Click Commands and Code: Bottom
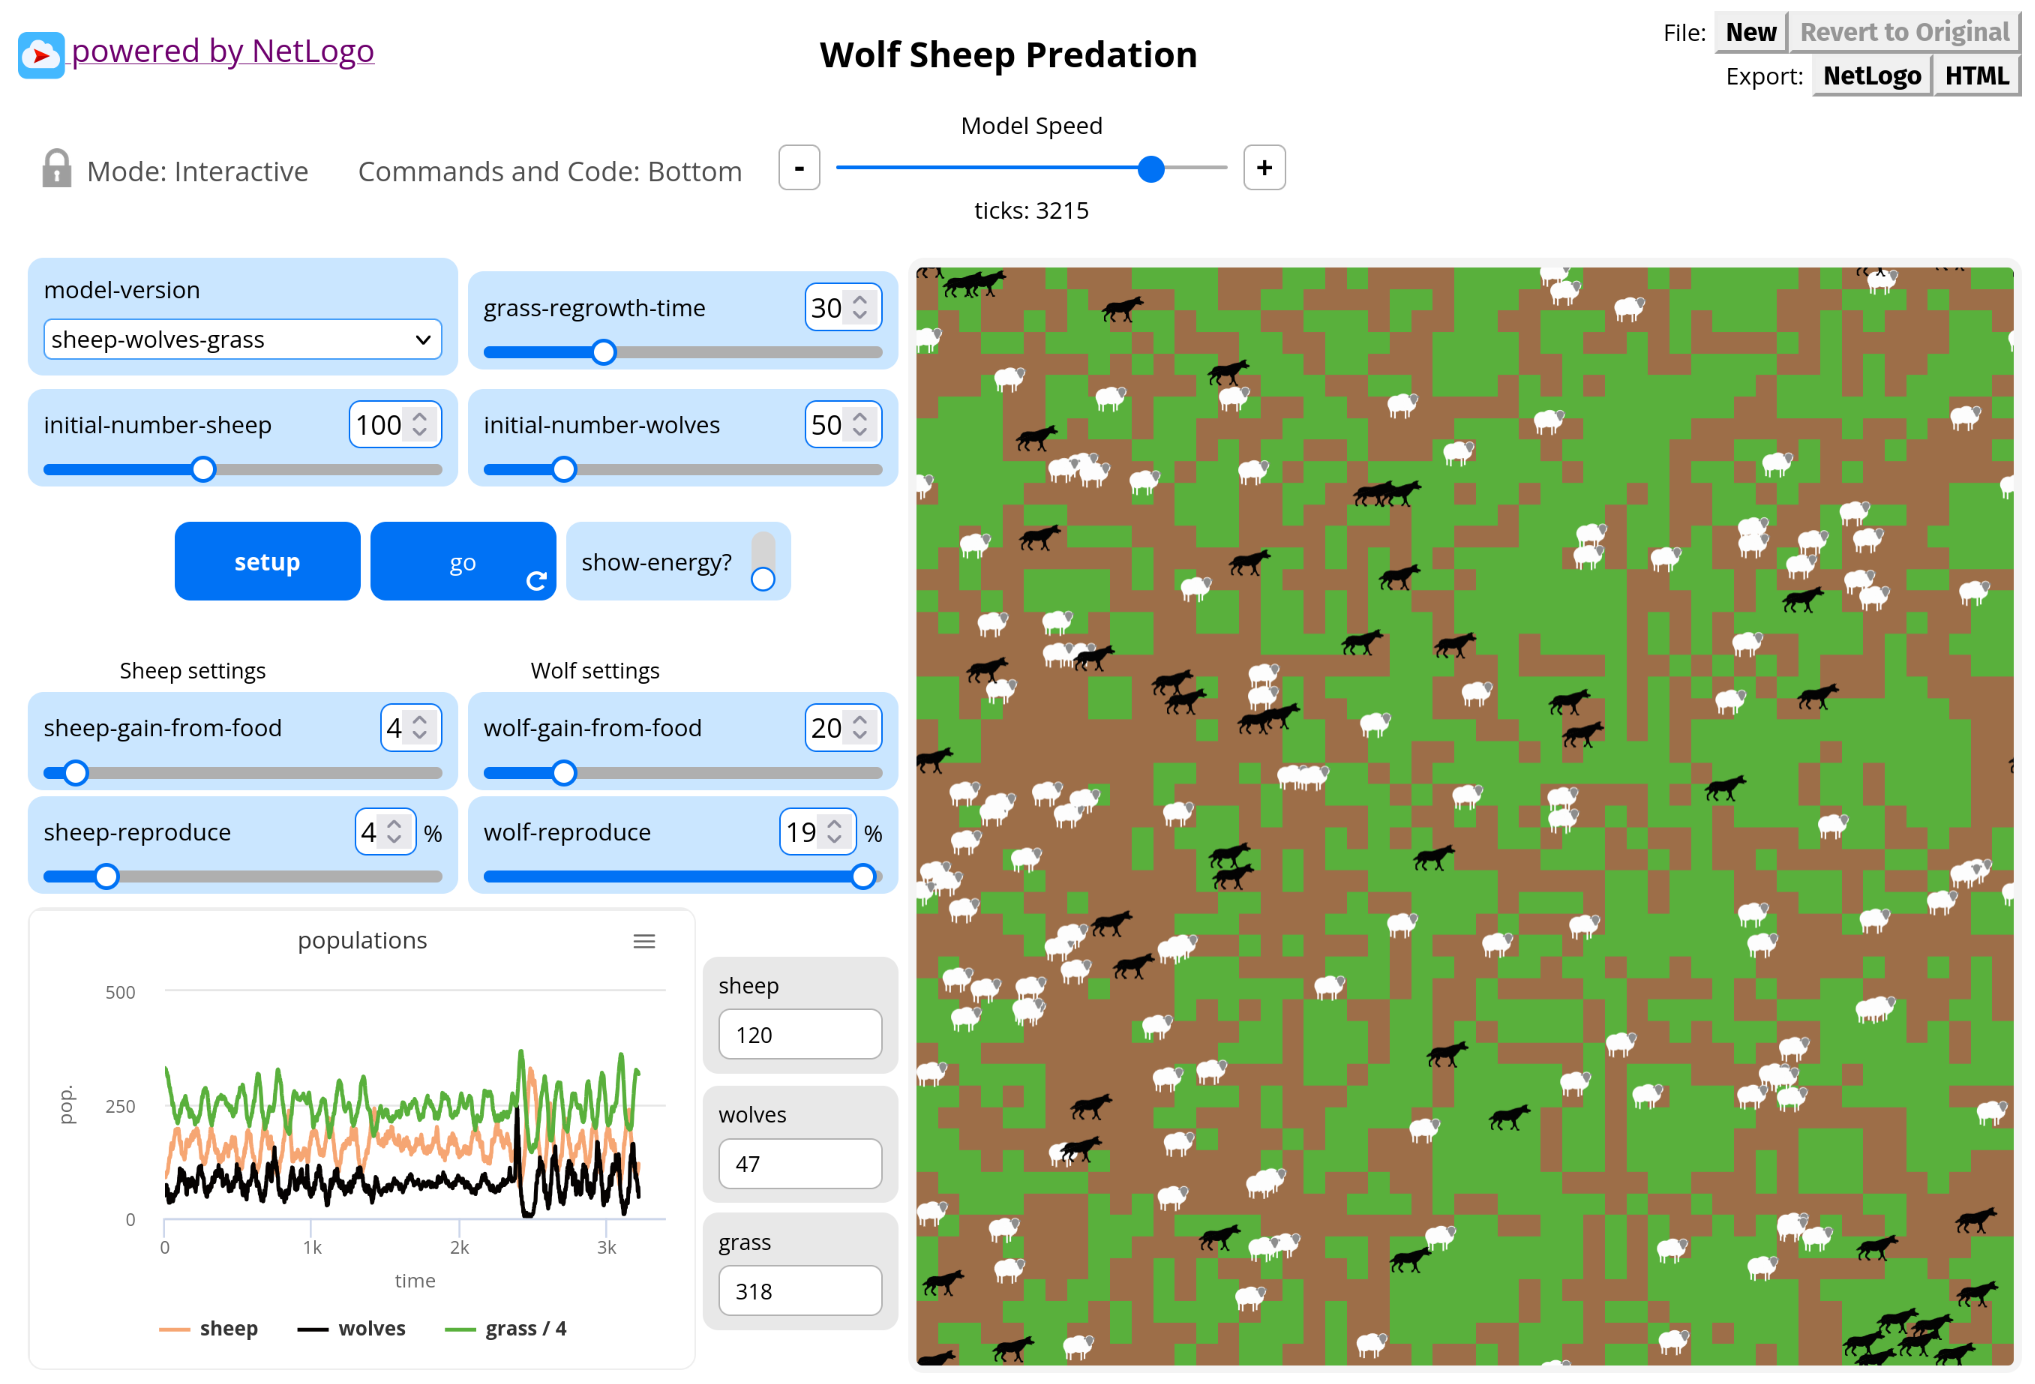 coord(549,172)
